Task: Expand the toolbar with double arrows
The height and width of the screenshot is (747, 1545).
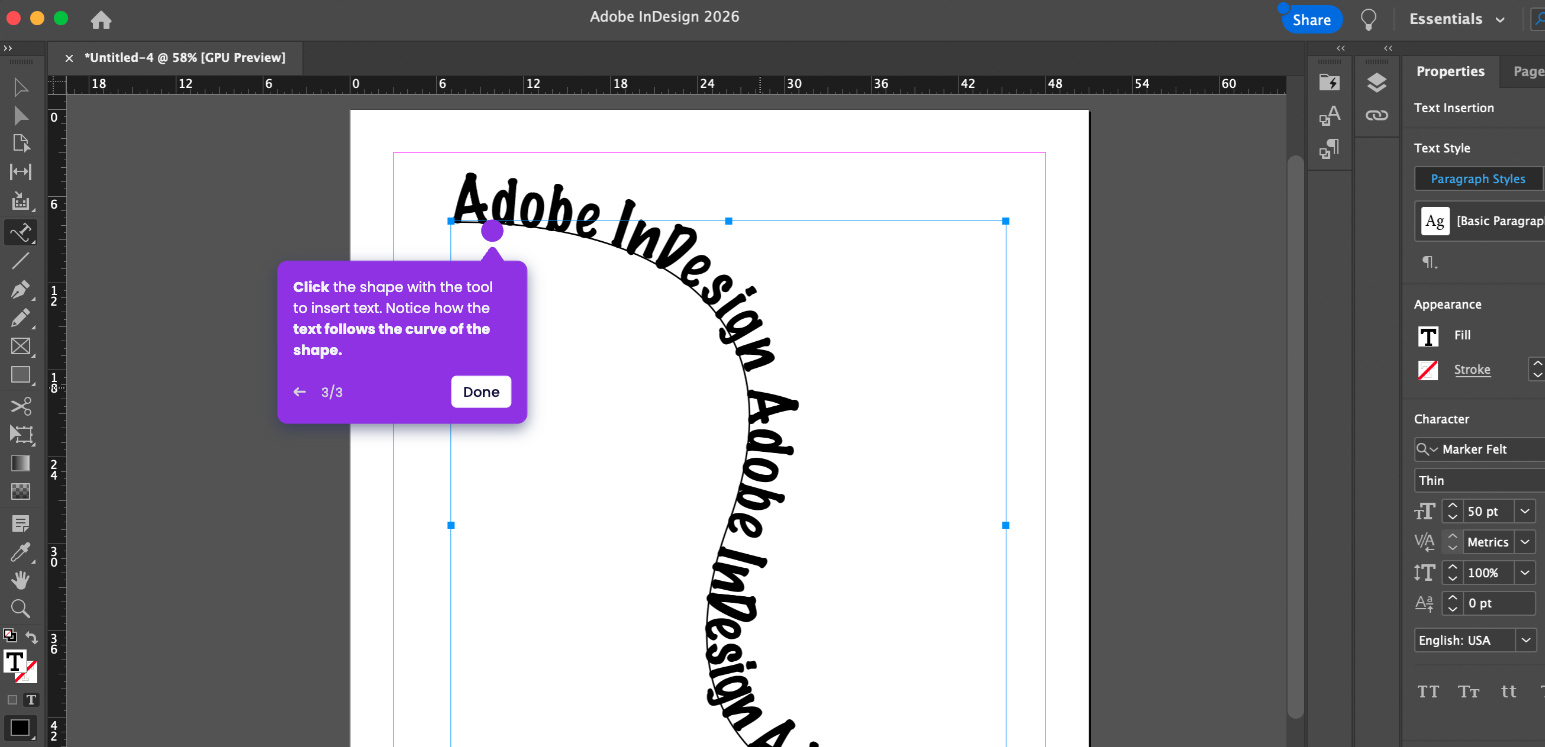Action: point(8,48)
